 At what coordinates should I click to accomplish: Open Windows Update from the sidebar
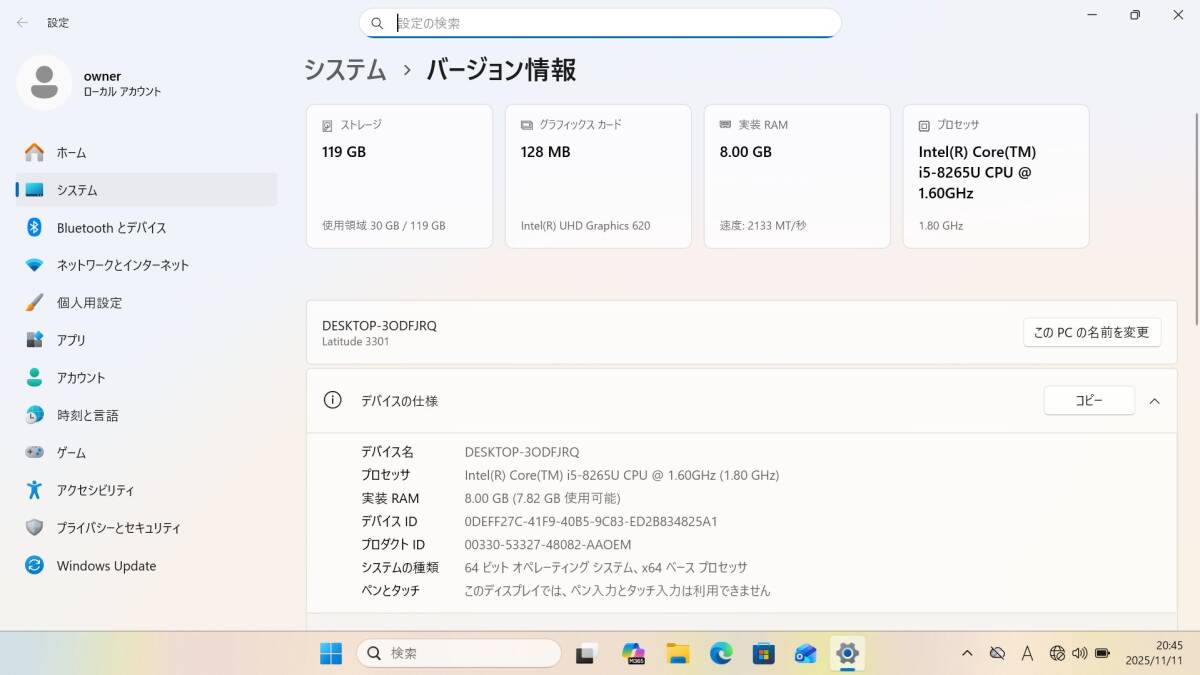(x=104, y=565)
